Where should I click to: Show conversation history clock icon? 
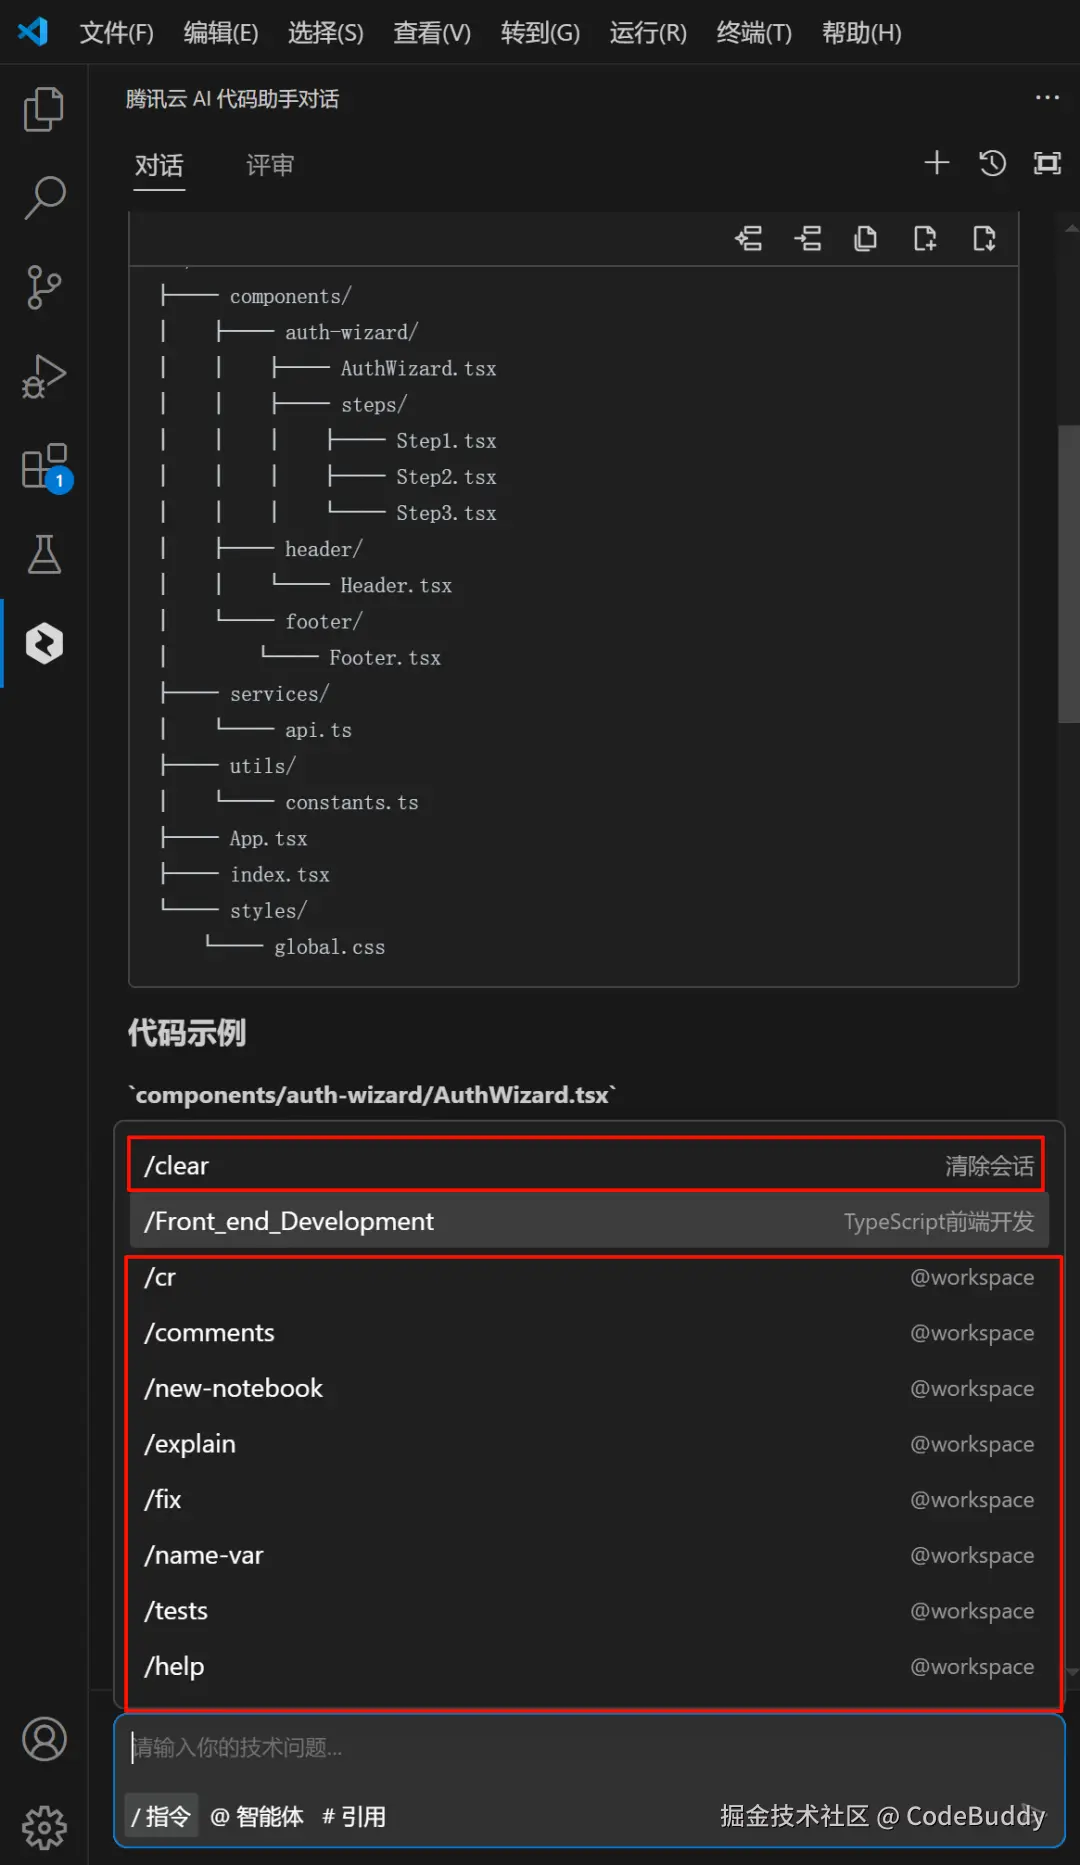click(x=992, y=163)
